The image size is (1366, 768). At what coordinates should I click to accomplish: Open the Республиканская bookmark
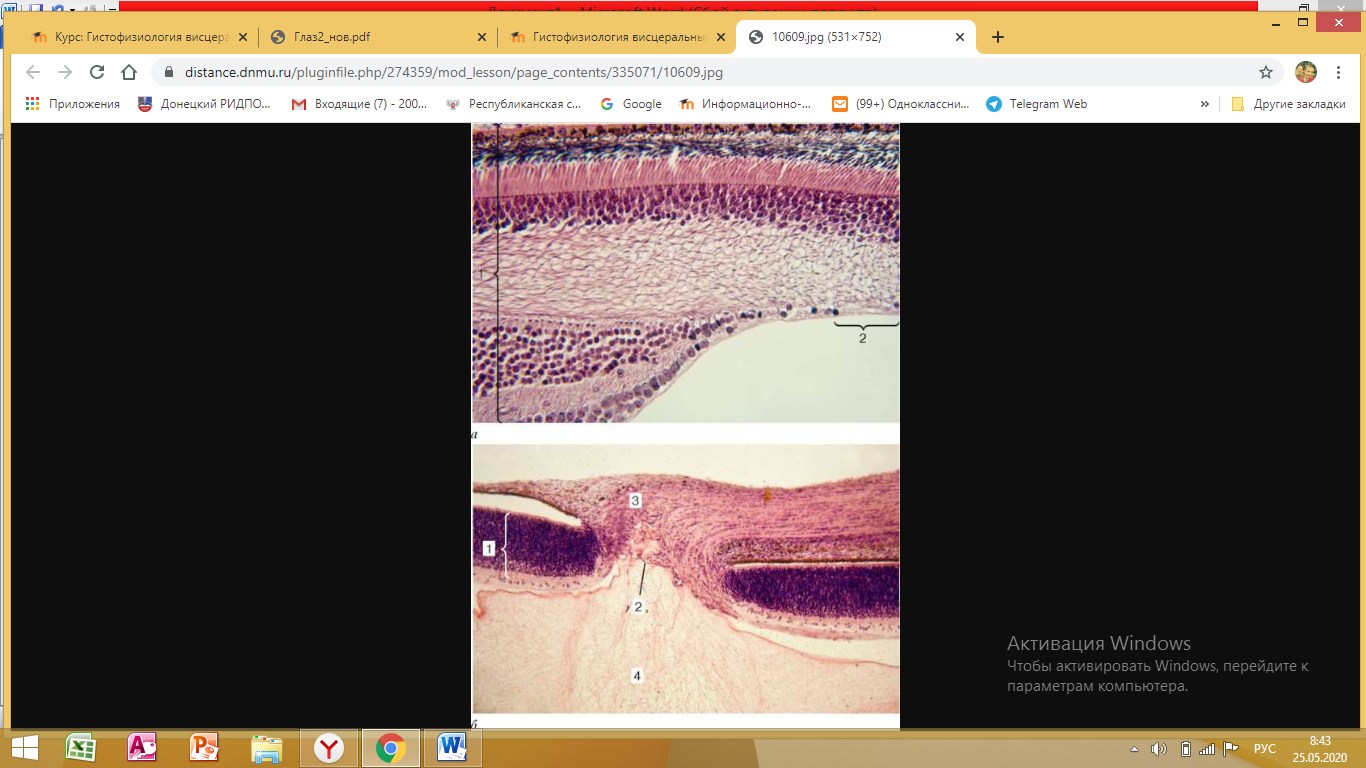point(513,104)
